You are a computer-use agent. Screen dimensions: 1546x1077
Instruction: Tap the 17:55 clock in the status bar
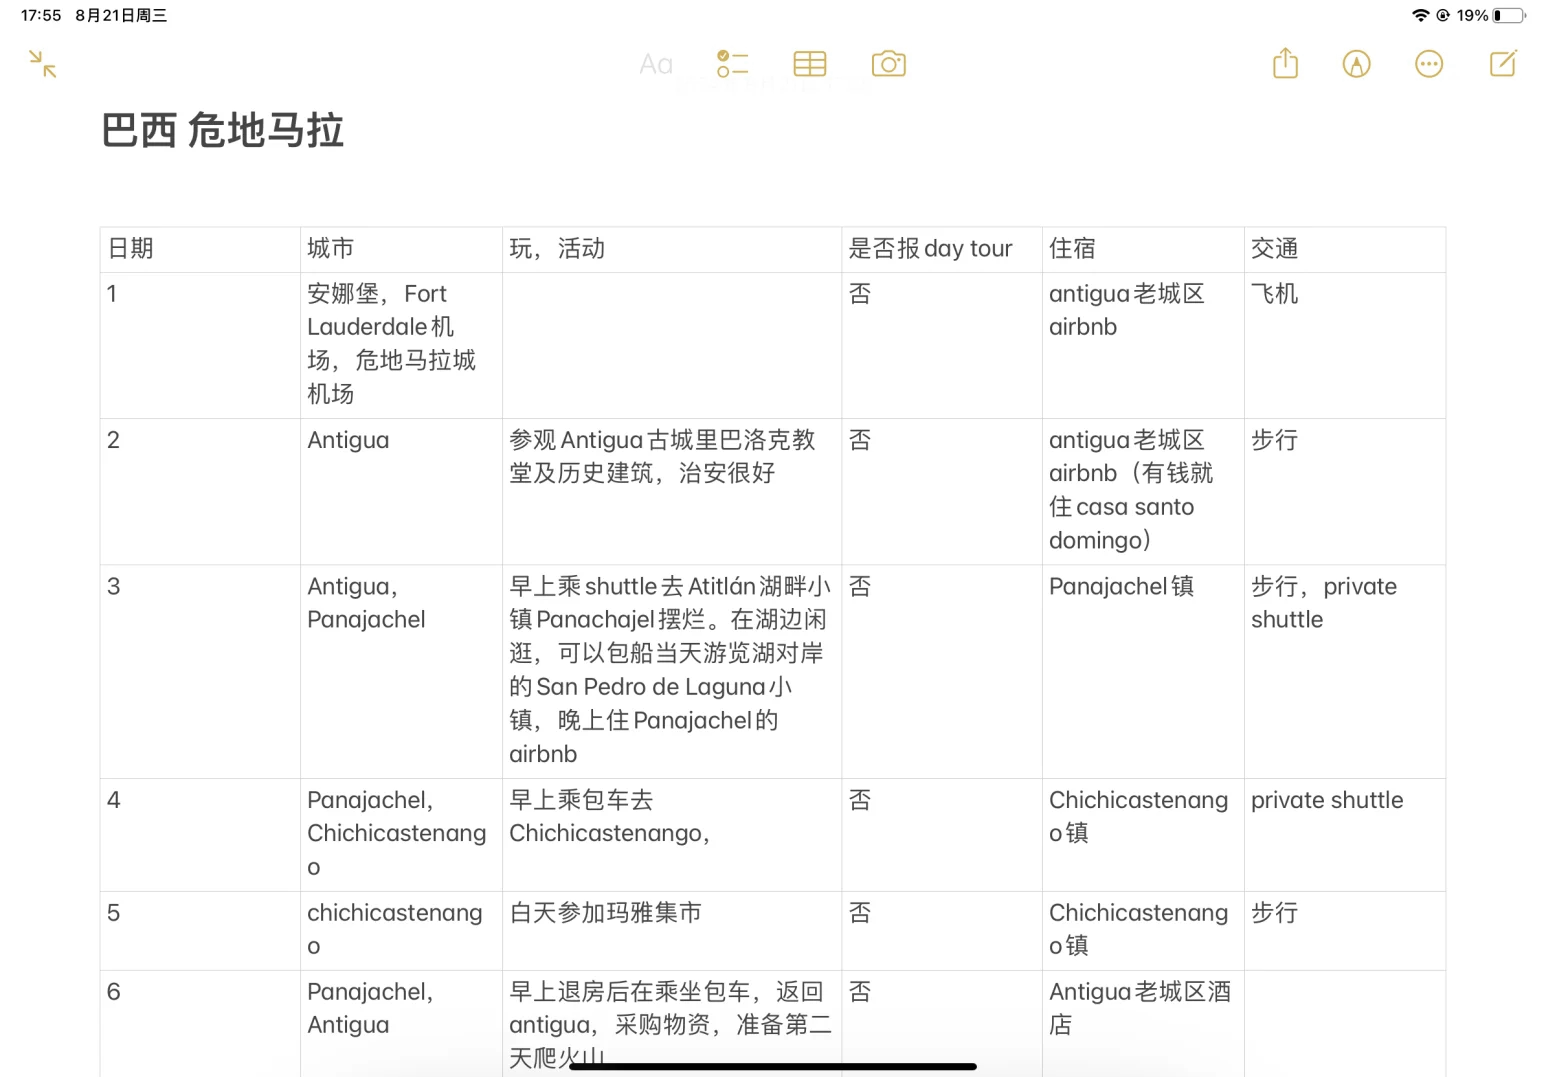41,15
